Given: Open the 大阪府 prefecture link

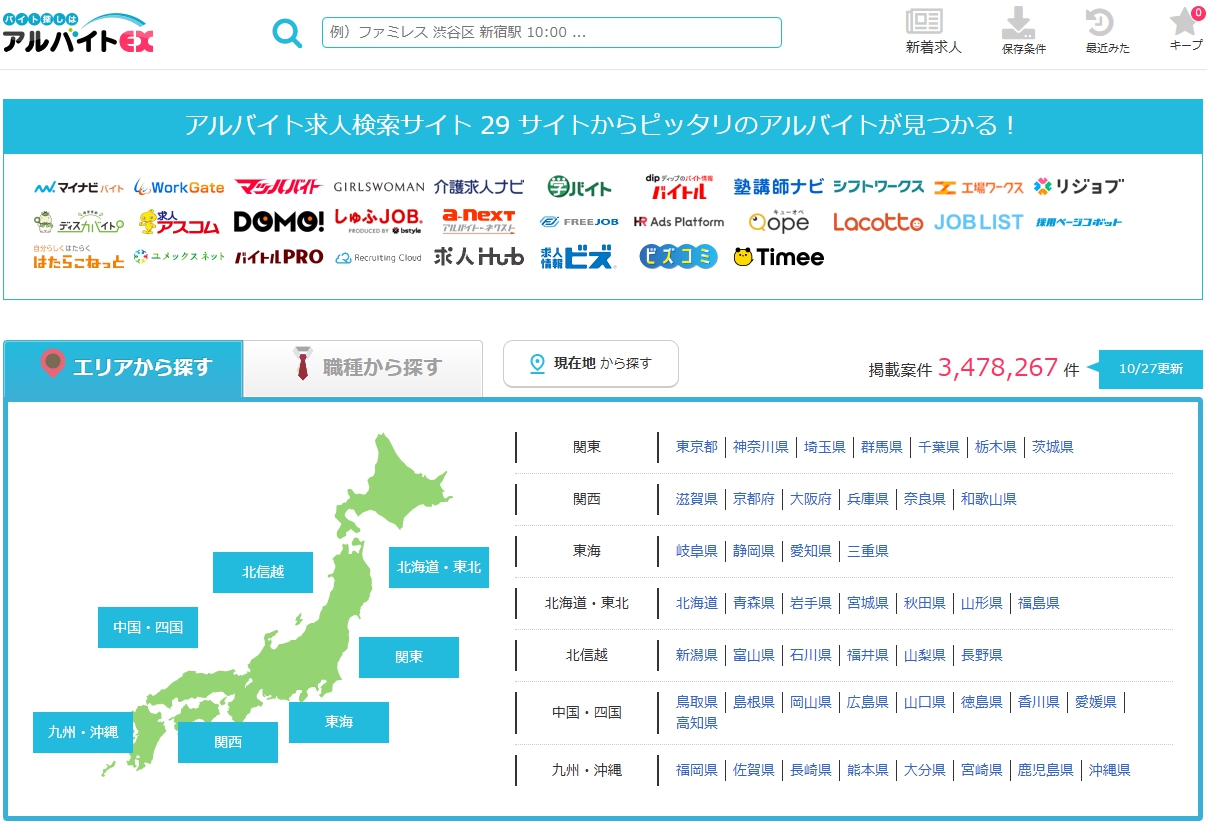Looking at the screenshot, I should point(811,499).
